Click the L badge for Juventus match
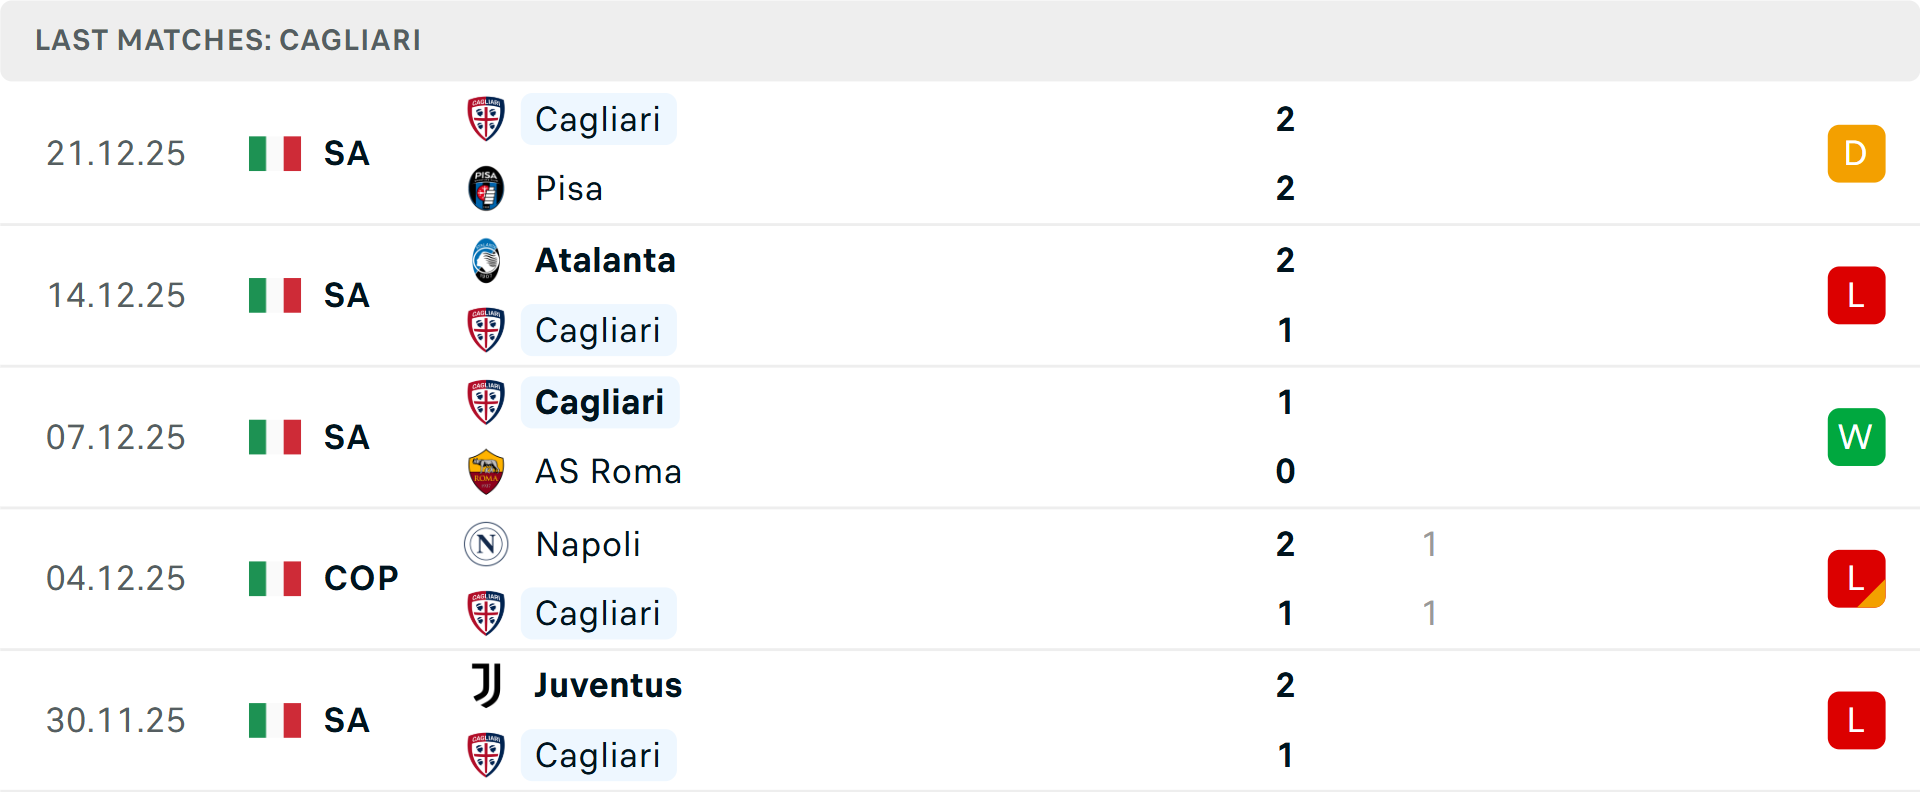The image size is (1920, 792). pos(1856,720)
